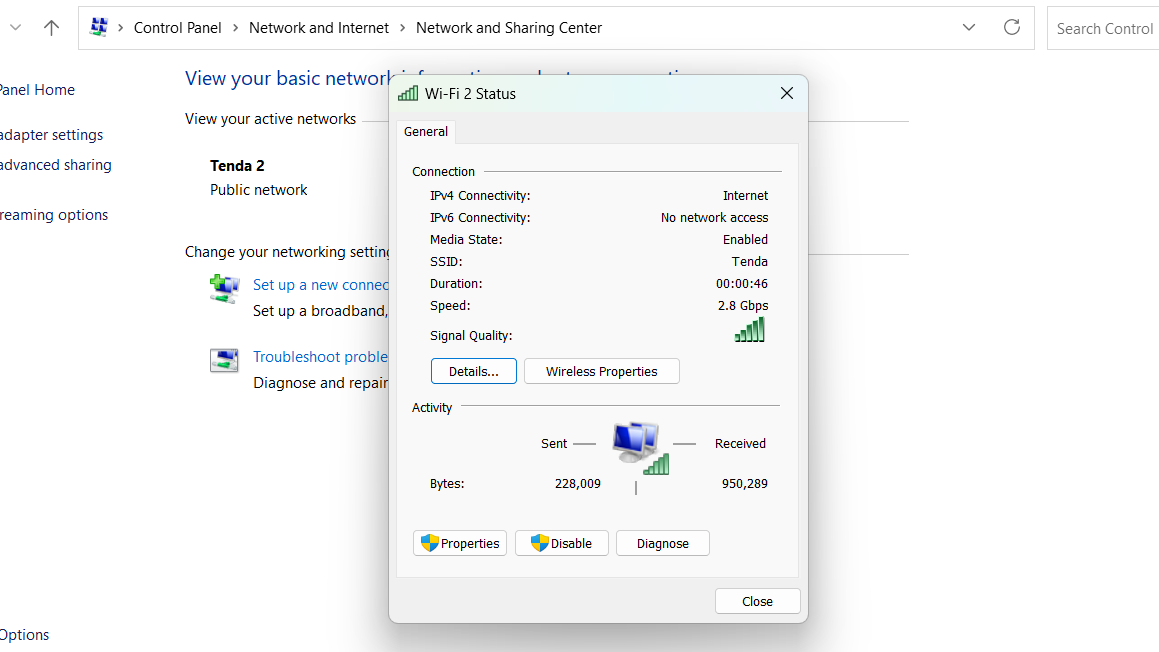The image size is (1159, 652).
Task: Click the Troubleshoot problems icon
Action: pyautogui.click(x=224, y=360)
